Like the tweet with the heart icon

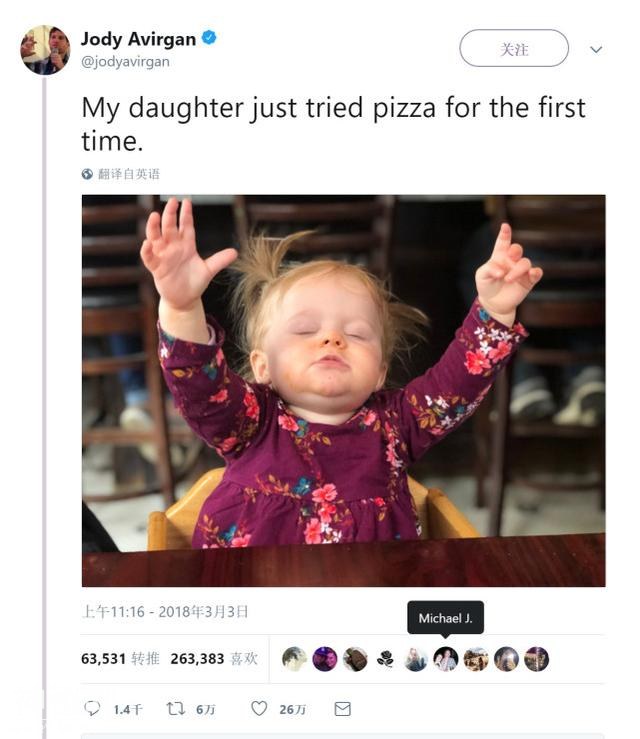pyautogui.click(x=259, y=708)
